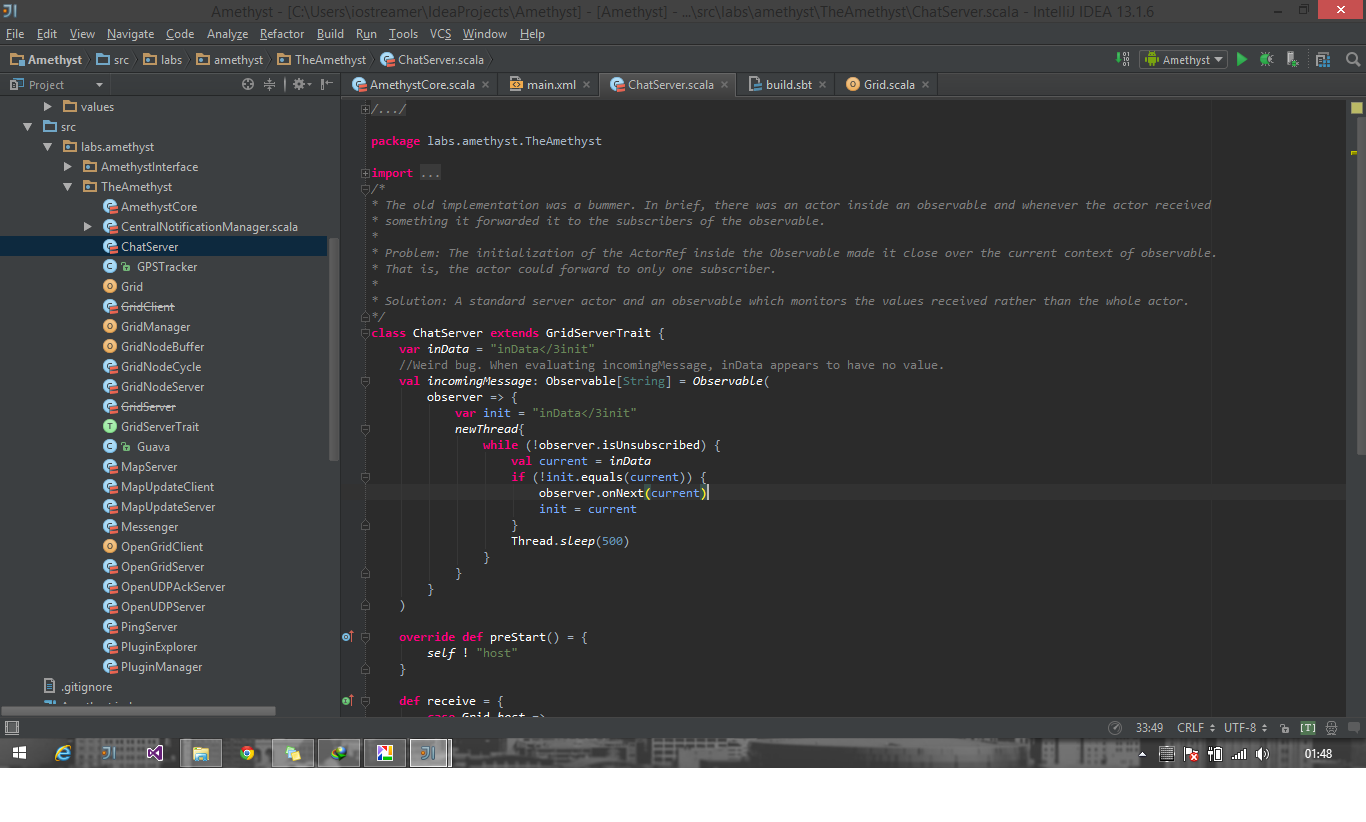Toggle tool window bars corner button
1366x822 pixels.
click(11, 728)
